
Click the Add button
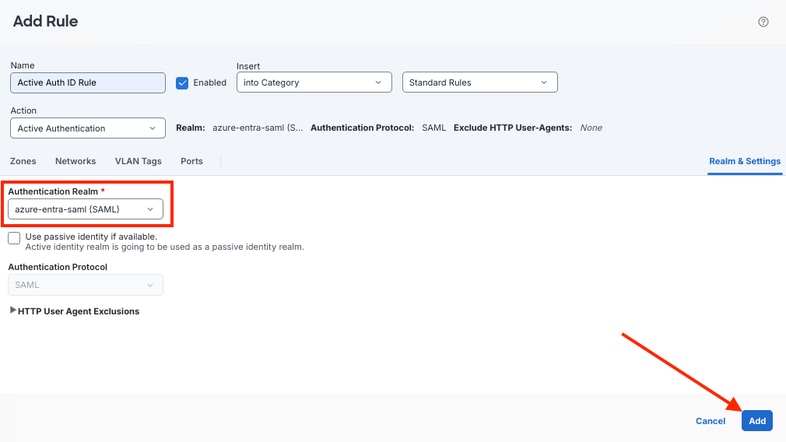pos(757,421)
